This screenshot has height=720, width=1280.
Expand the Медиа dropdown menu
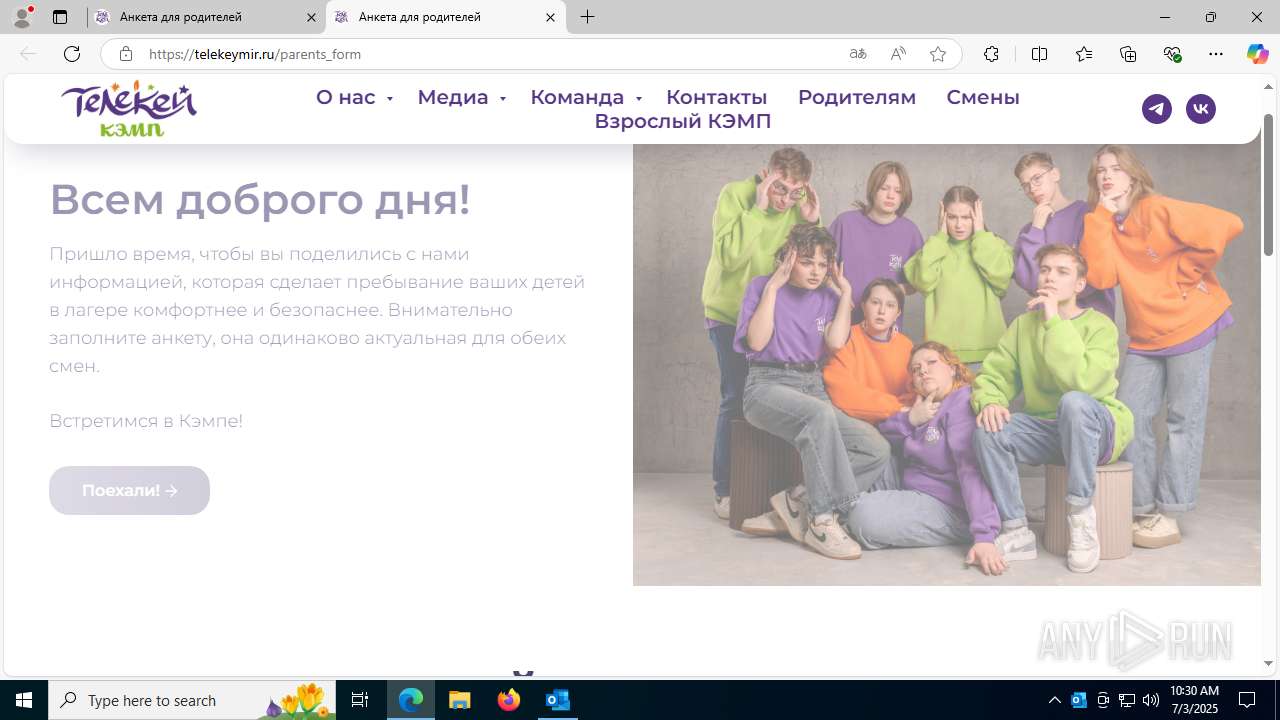462,97
